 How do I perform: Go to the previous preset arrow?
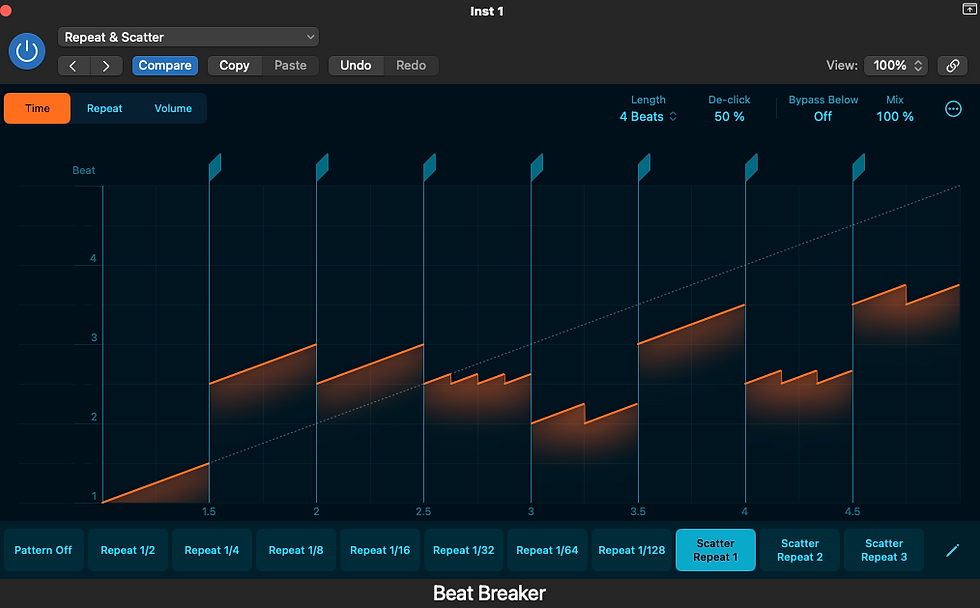pyautogui.click(x=74, y=66)
